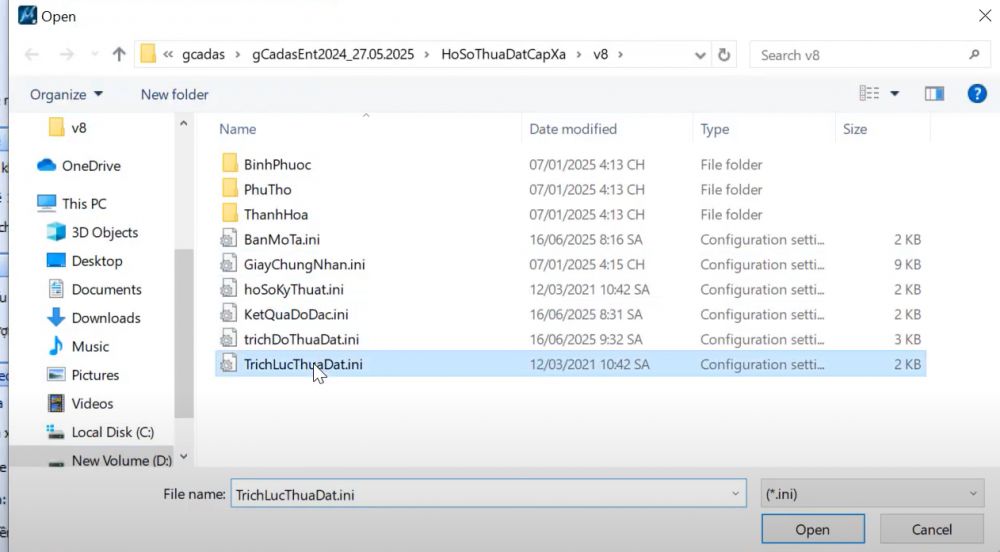Open the BinhPhuoc folder icon

229,164
